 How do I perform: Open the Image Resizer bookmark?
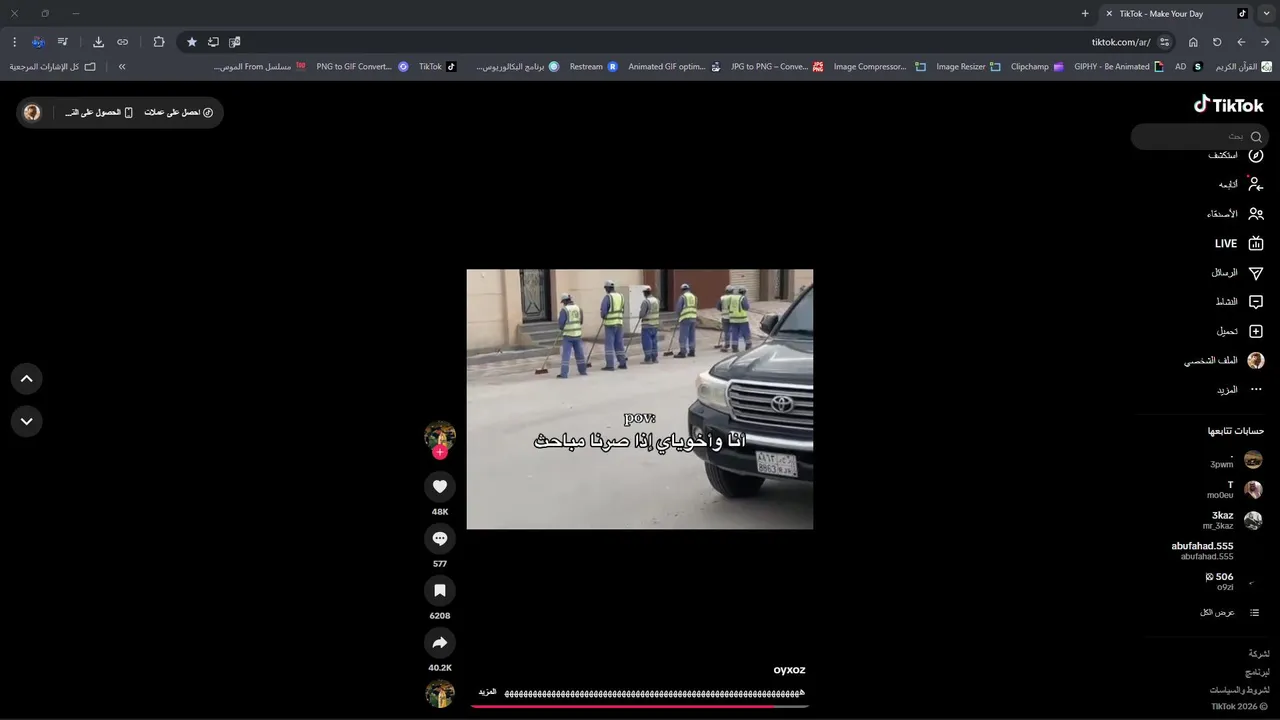pyautogui.click(x=968, y=67)
